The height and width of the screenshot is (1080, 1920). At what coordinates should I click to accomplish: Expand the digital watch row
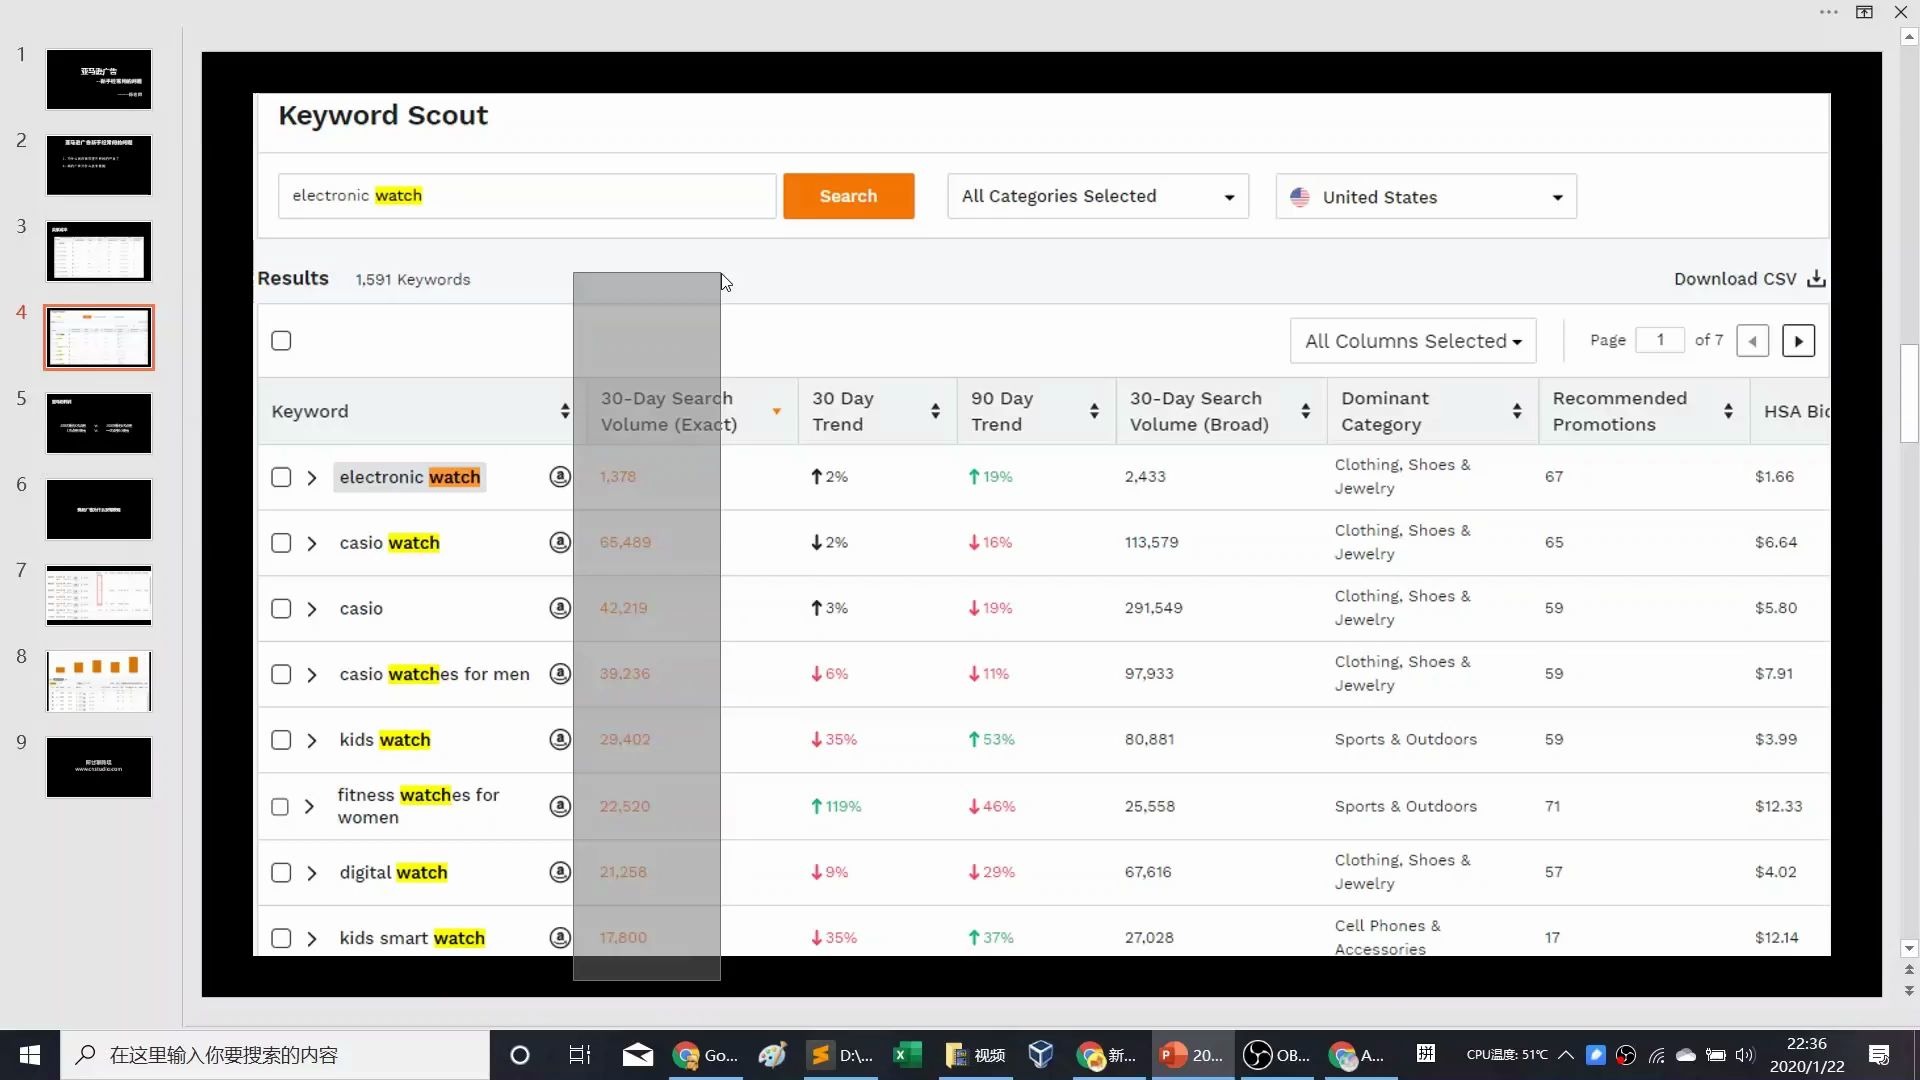[312, 873]
